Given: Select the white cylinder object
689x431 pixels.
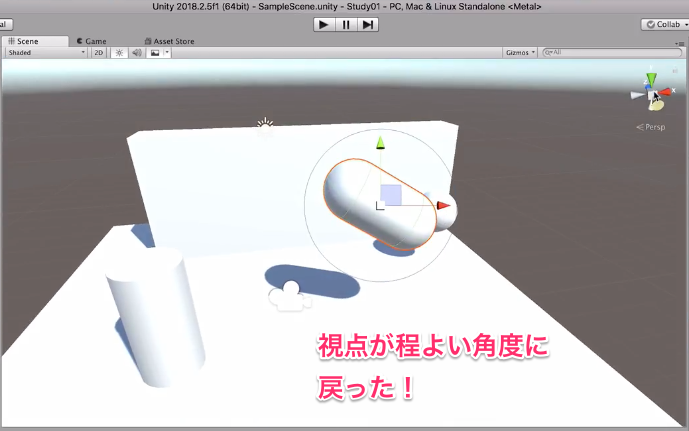Looking at the screenshot, I should coord(156,317).
